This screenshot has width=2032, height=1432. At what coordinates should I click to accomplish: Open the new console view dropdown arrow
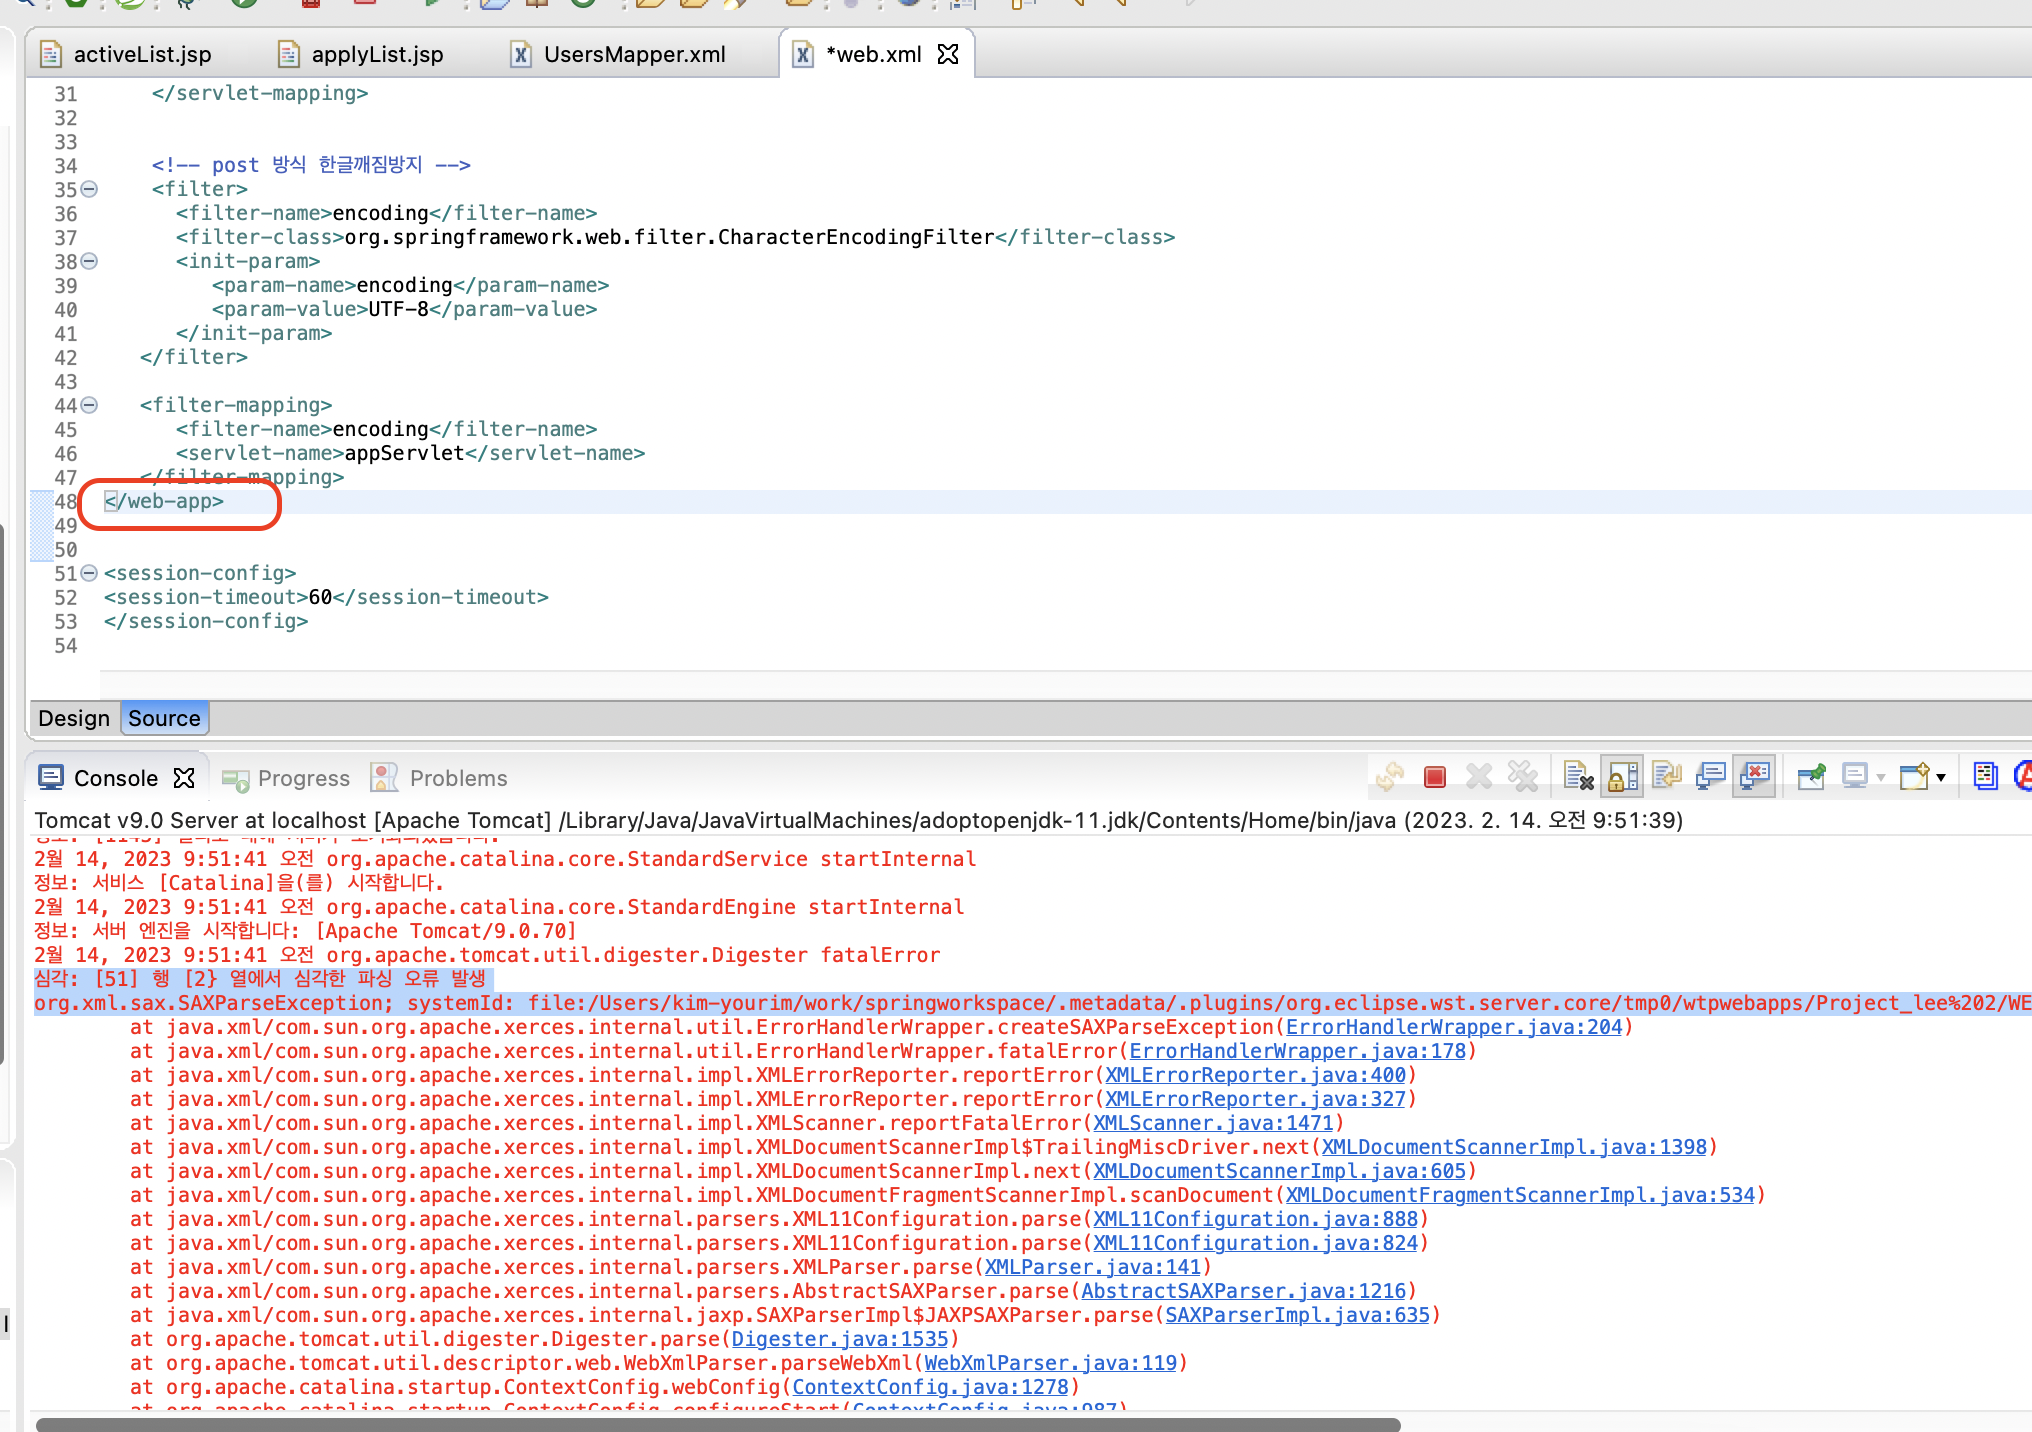pos(1941,777)
